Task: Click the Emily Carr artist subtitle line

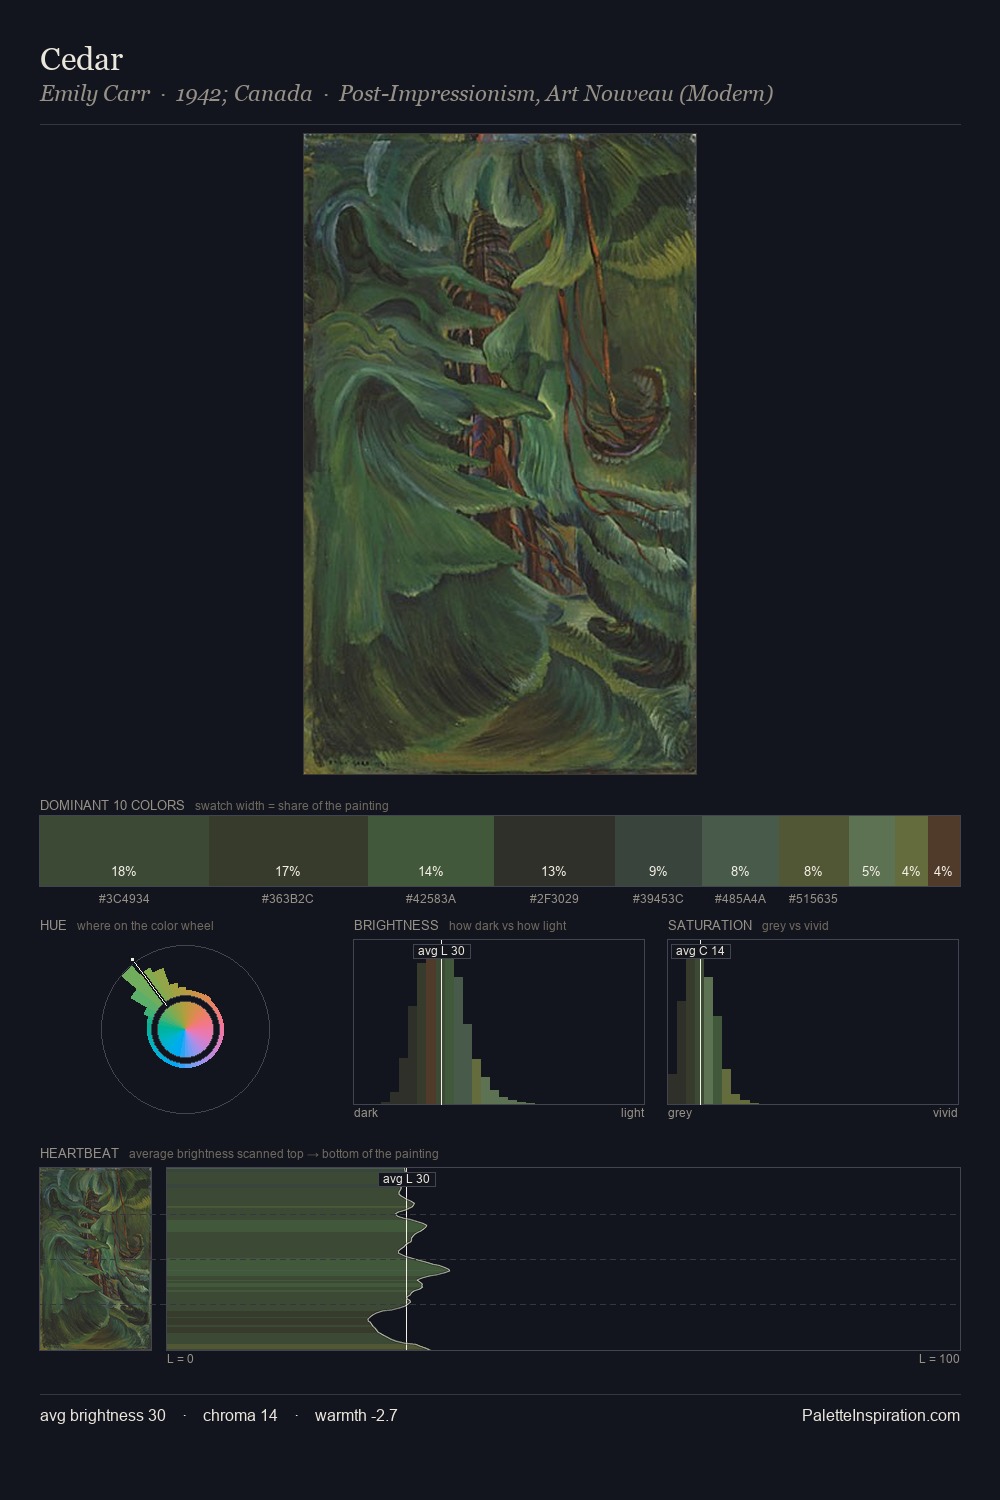Action: pos(406,94)
